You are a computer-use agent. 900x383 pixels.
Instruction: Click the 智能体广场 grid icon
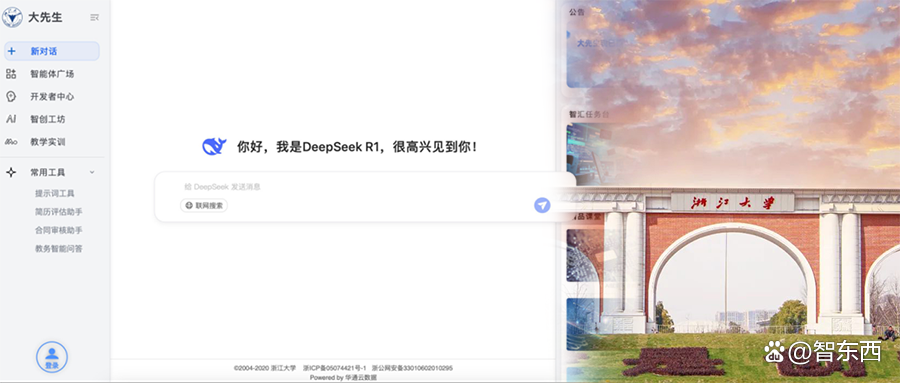11,73
